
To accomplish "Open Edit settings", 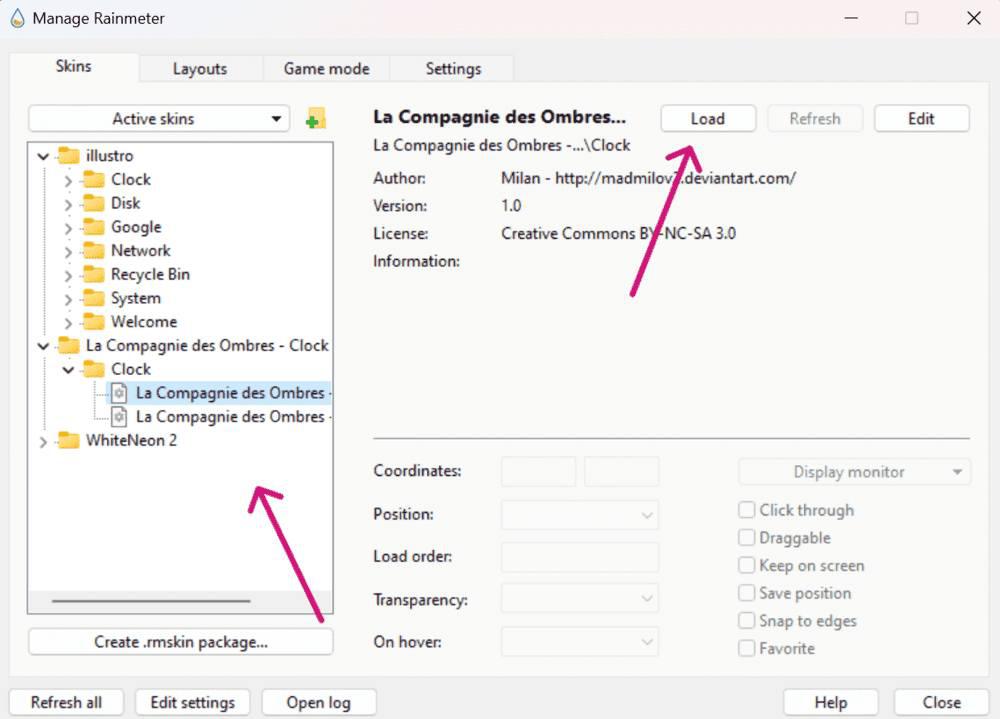I will 193,702.
